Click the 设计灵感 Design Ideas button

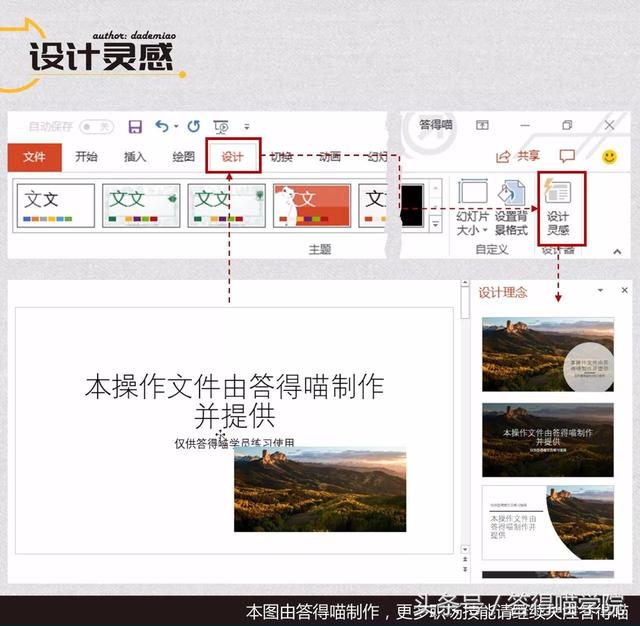558,208
